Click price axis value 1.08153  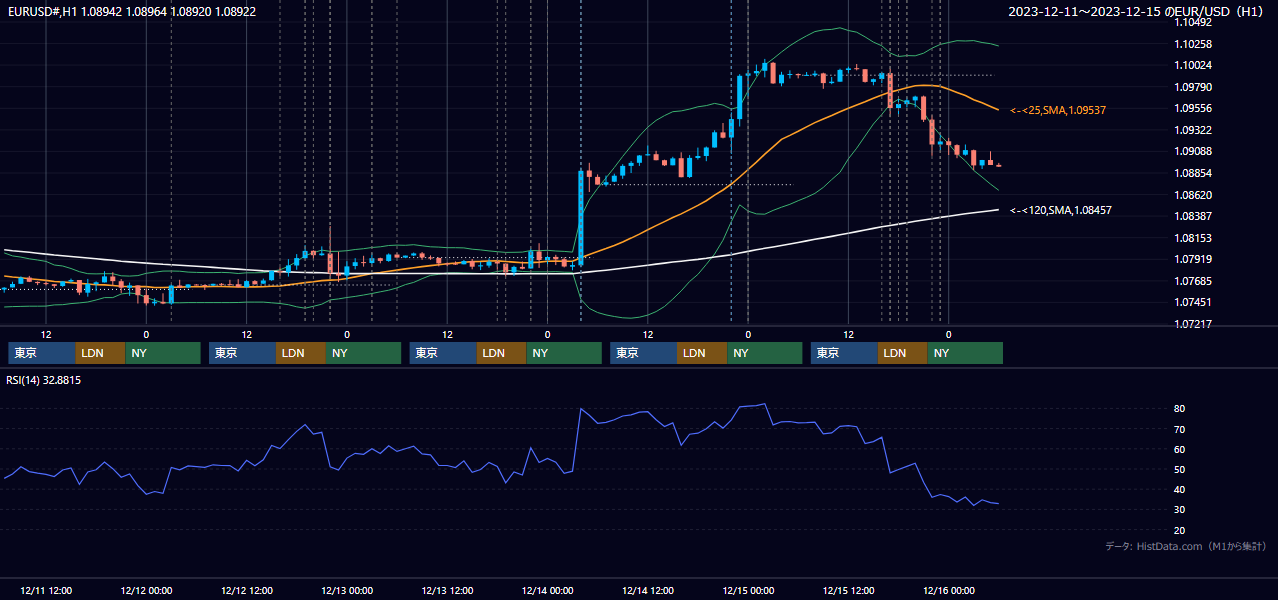[1194, 238]
